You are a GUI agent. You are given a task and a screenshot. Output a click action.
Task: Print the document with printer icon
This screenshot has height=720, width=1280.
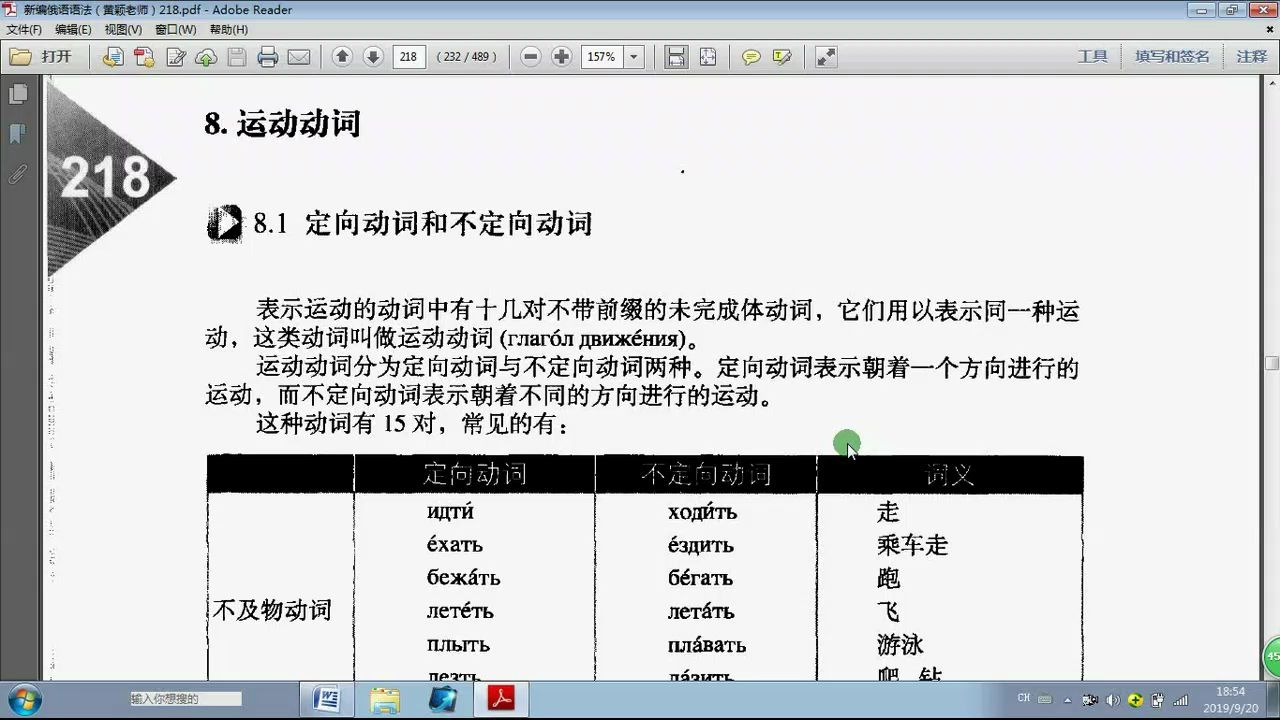pyautogui.click(x=267, y=57)
